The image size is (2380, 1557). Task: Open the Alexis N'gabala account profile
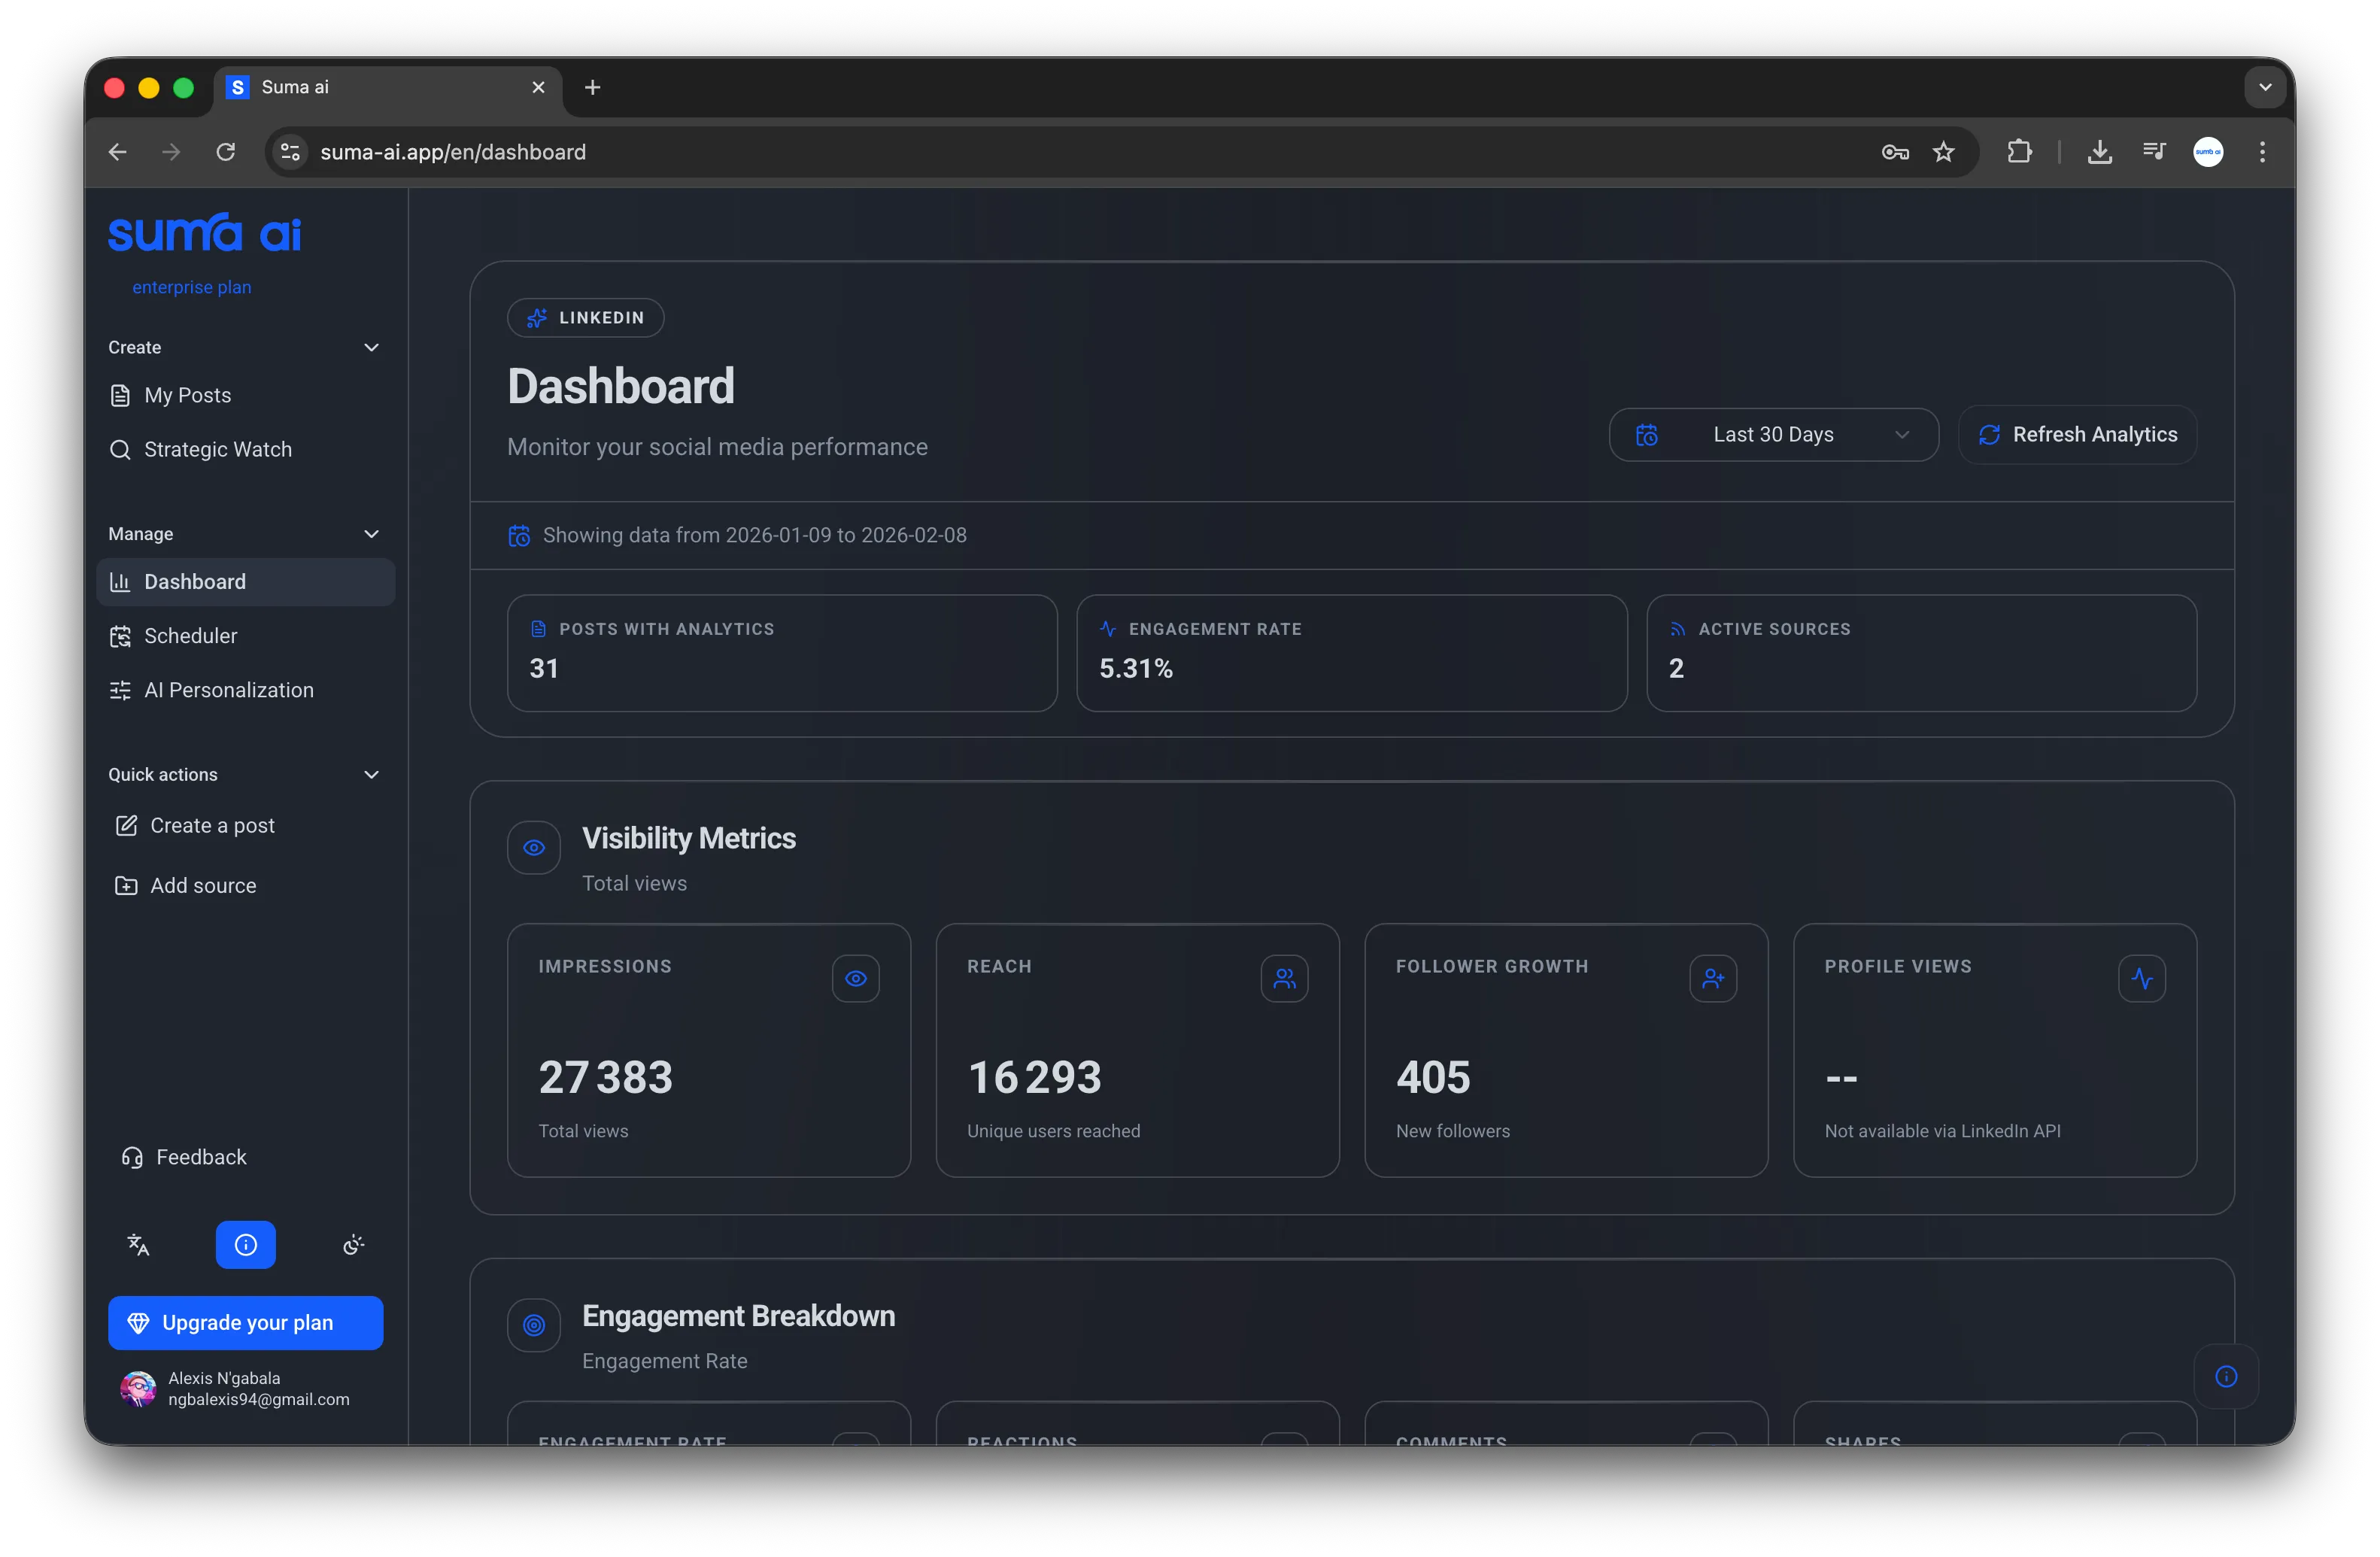click(246, 1389)
